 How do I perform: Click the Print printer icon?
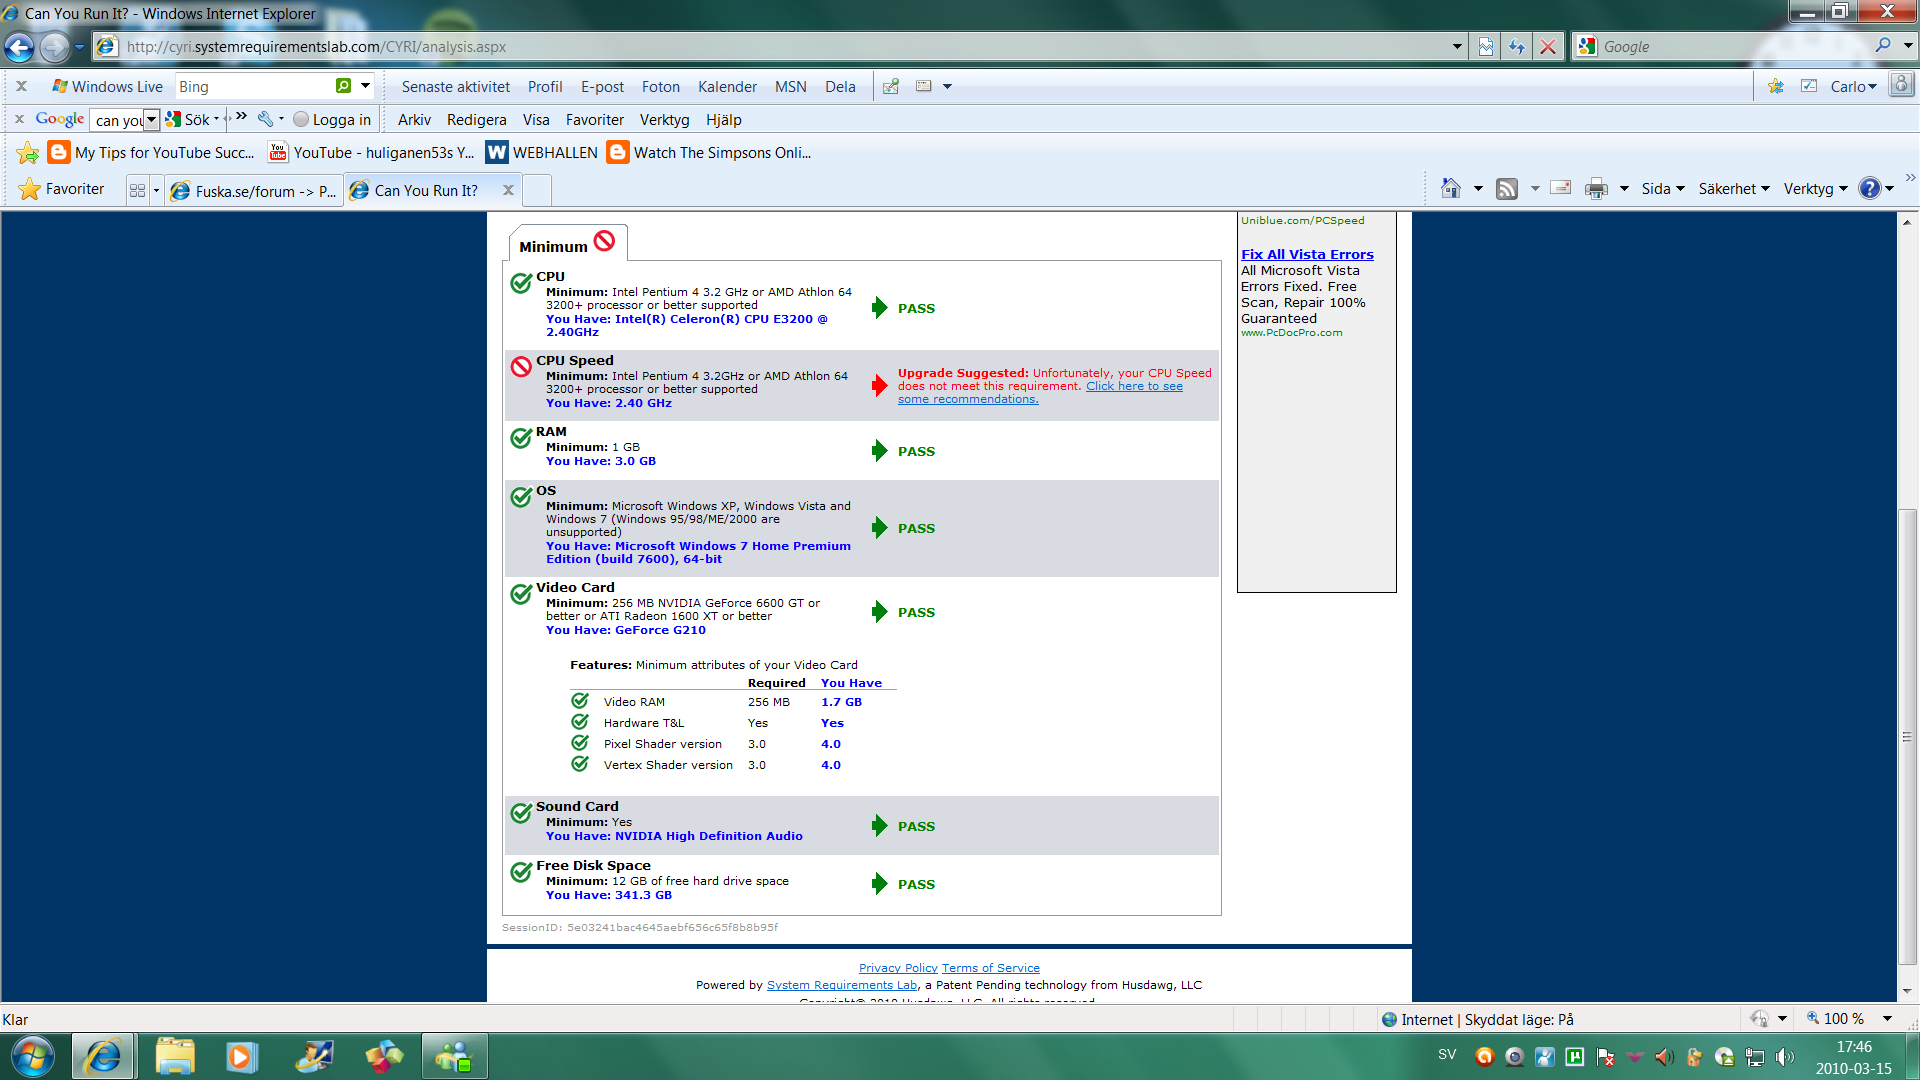(x=1597, y=189)
